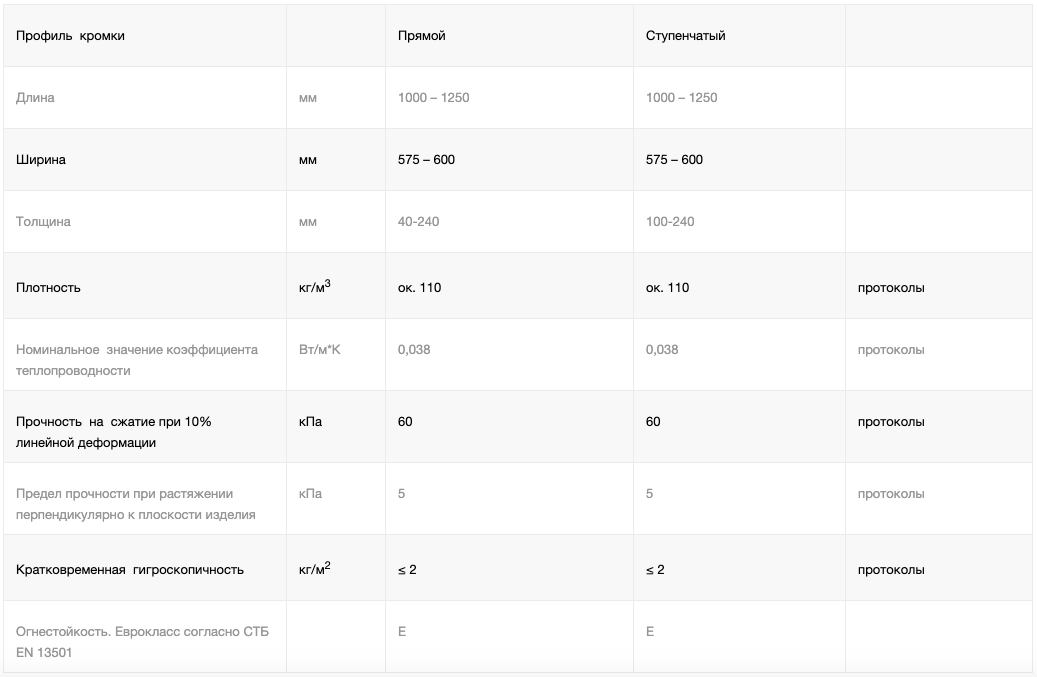Click the 'Вт/м*К' unit cell
Image resolution: width=1037 pixels, height=677 pixels.
[x=319, y=350]
